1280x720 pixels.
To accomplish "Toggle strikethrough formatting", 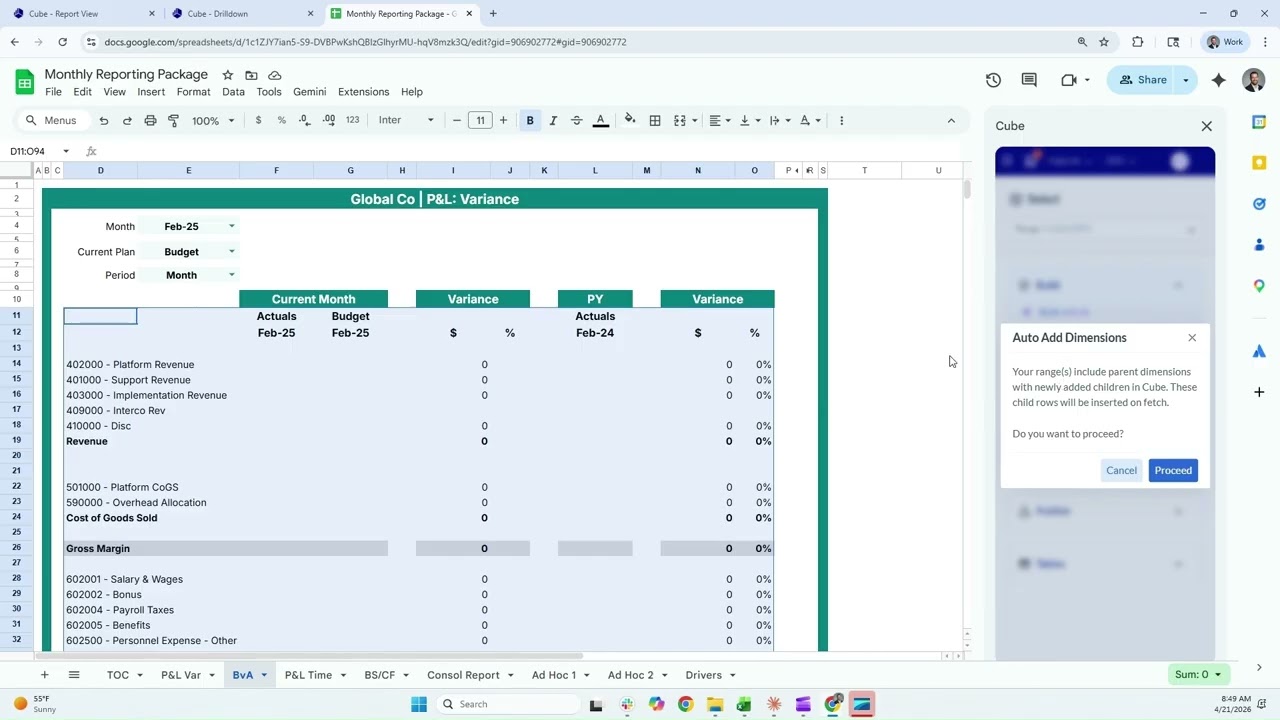I will [x=576, y=120].
